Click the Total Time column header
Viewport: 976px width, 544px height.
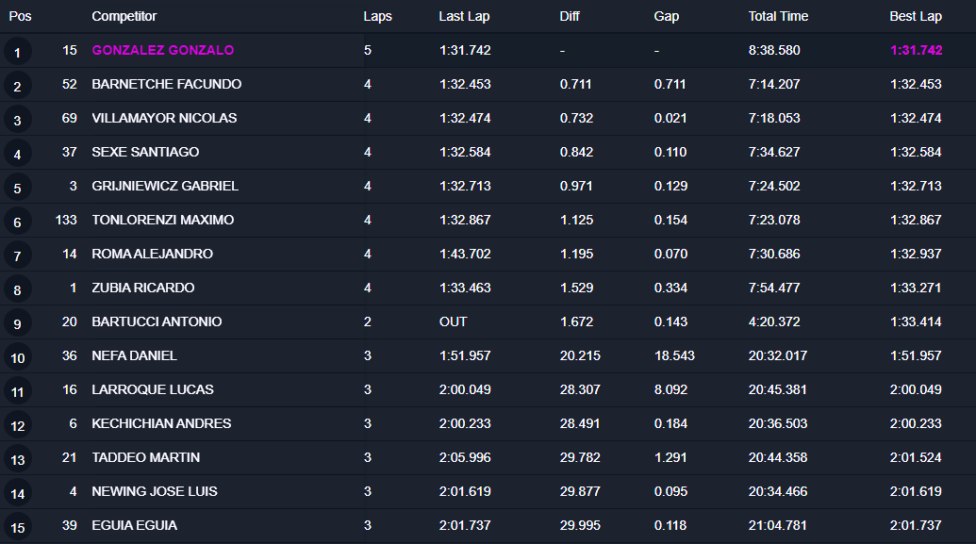click(x=778, y=16)
